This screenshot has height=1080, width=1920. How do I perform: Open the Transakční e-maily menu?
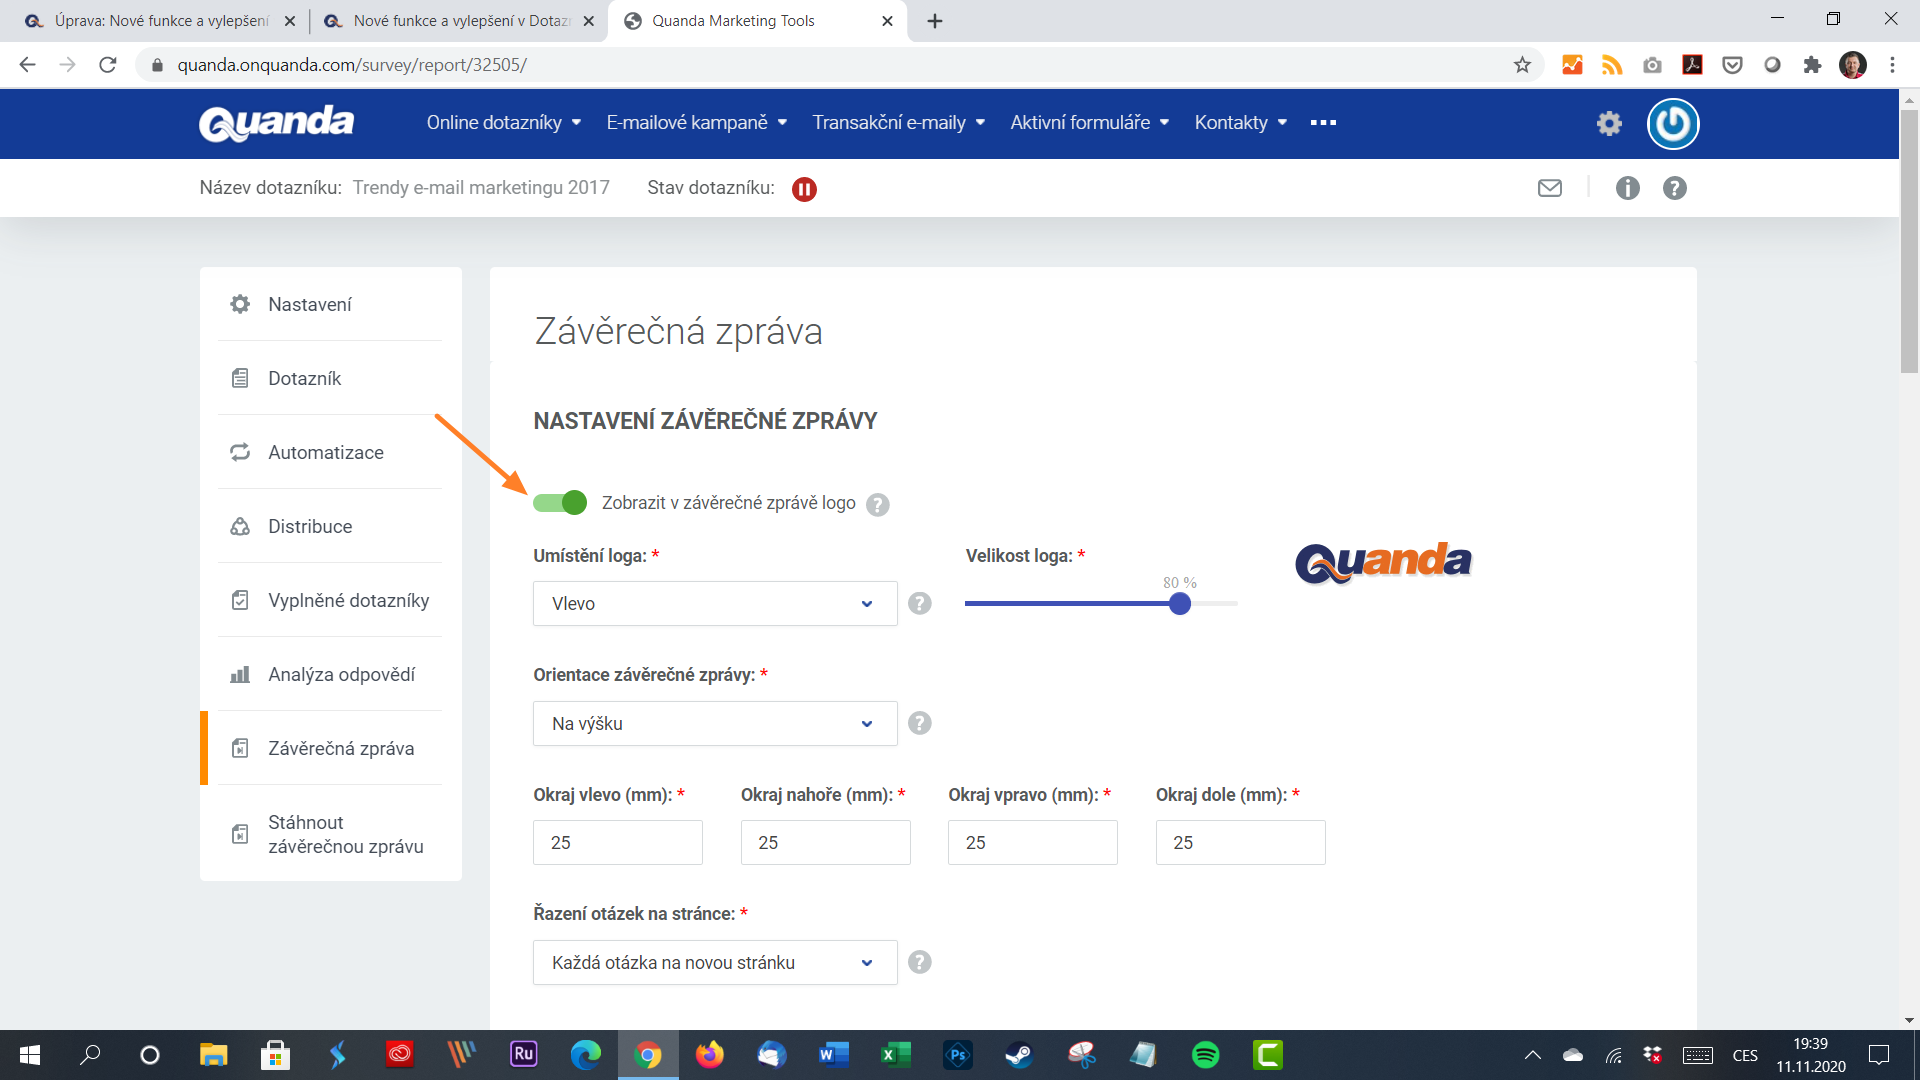point(899,122)
